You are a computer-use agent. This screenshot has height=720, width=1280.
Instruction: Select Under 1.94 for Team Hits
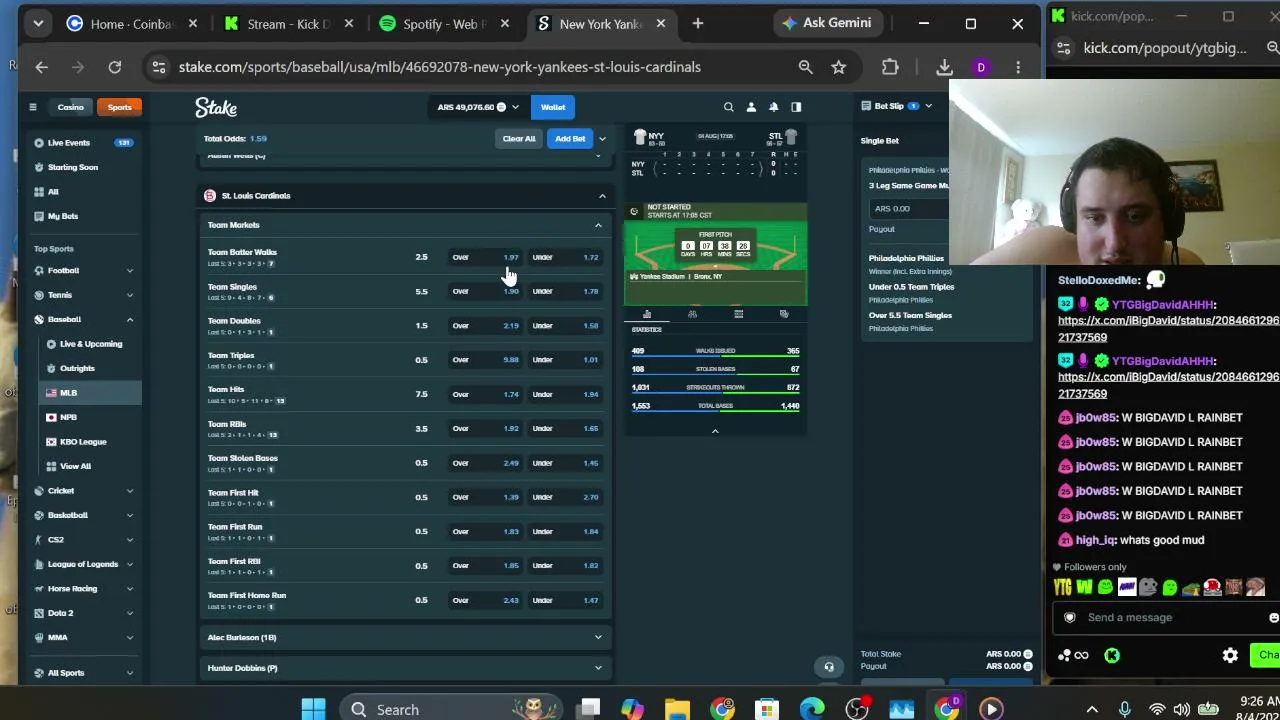567,394
